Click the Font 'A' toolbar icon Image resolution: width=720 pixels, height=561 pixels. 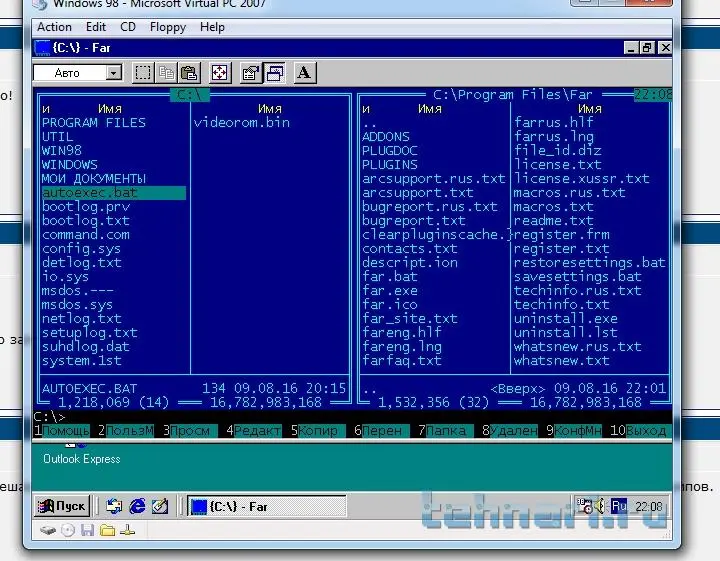304,73
